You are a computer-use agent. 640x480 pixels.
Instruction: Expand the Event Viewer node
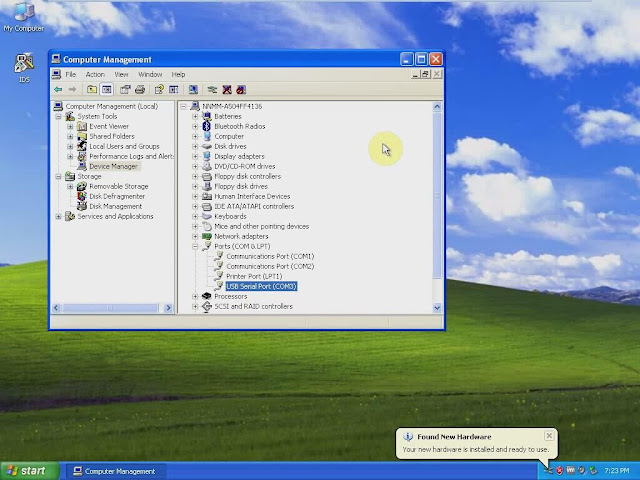point(70,127)
